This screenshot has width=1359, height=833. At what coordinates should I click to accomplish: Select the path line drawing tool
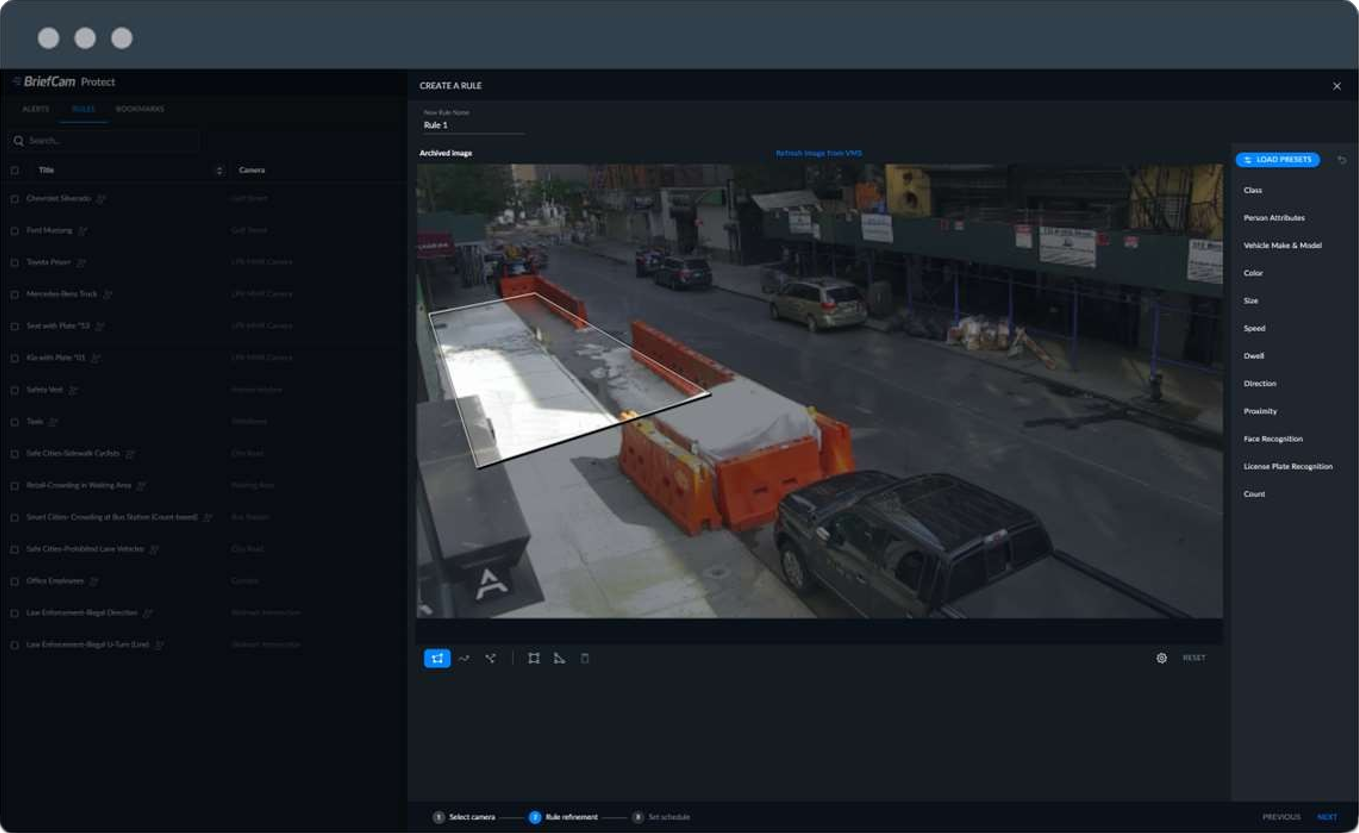click(464, 658)
